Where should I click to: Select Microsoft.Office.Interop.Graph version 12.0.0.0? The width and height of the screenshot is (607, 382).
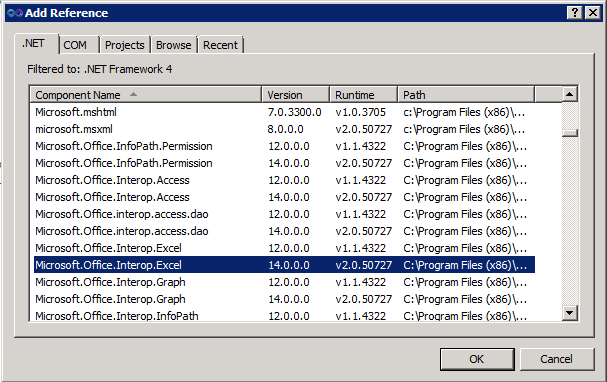point(284,282)
